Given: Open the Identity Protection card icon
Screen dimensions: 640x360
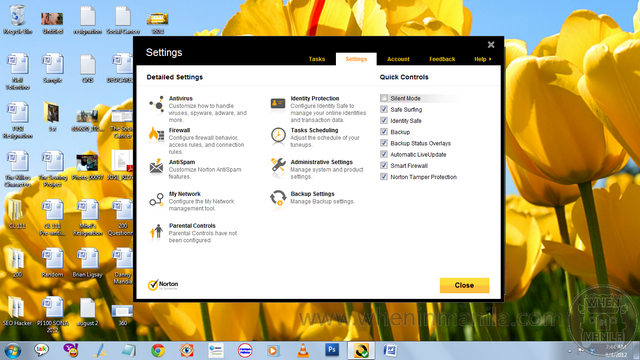Looking at the screenshot, I should (278, 103).
